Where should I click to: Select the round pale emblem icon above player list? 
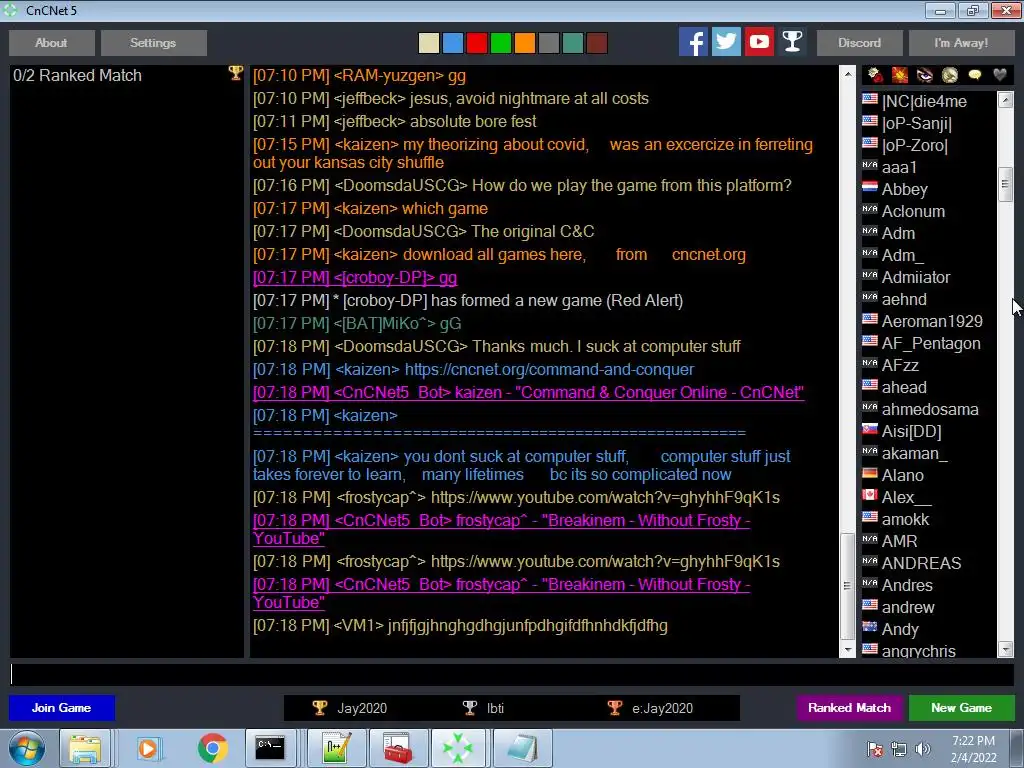click(950, 75)
